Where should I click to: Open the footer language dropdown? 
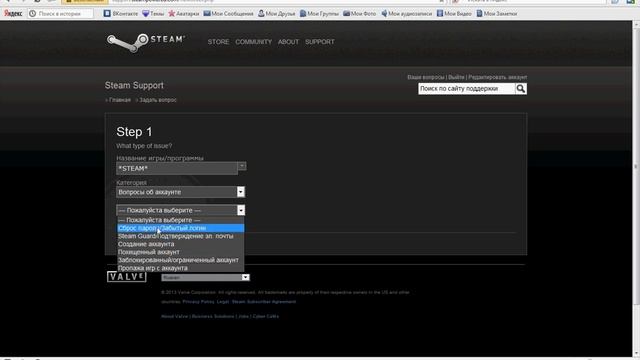205,278
